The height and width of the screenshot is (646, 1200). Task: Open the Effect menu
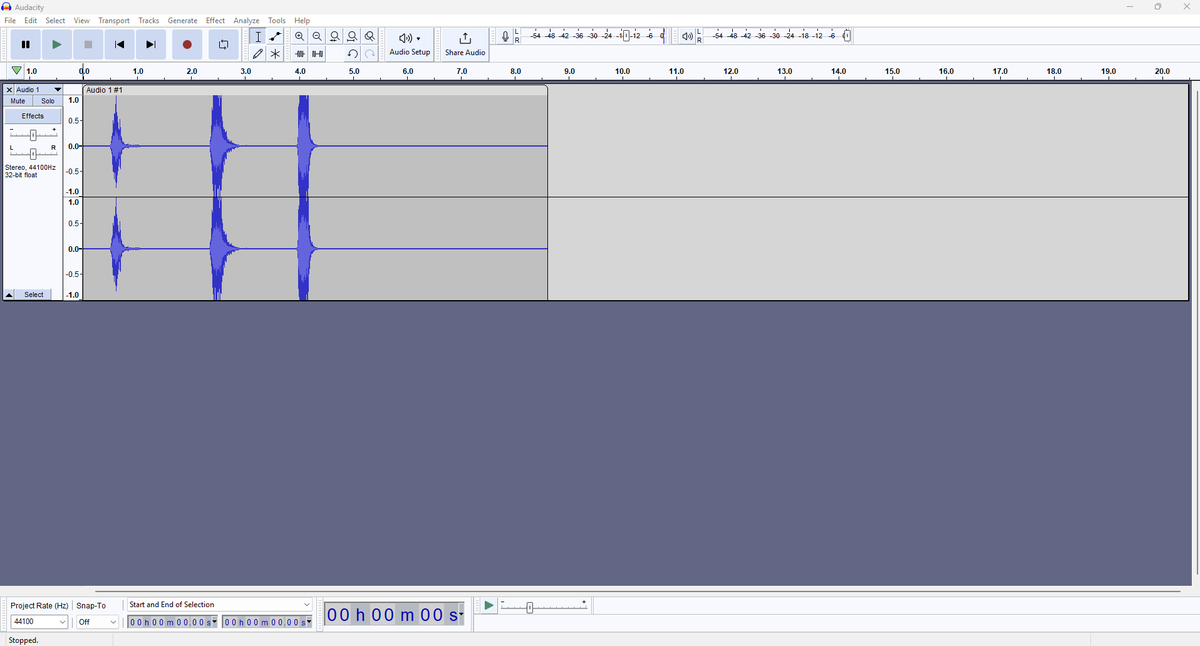point(215,20)
